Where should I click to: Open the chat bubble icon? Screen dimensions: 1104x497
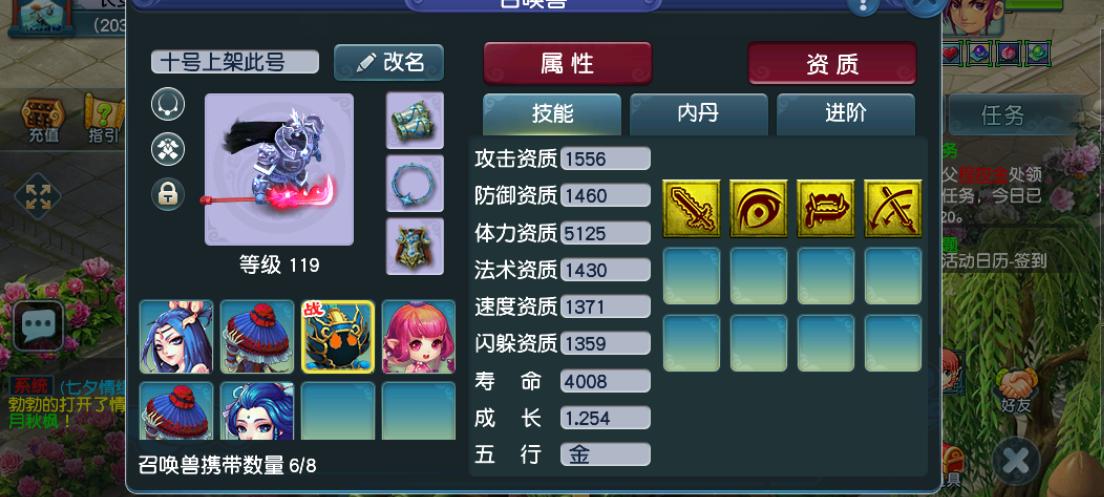tap(38, 325)
